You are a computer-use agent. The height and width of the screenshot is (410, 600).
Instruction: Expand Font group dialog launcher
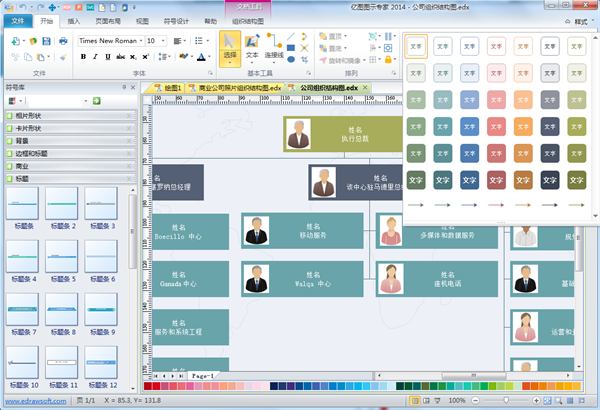[x=210, y=73]
